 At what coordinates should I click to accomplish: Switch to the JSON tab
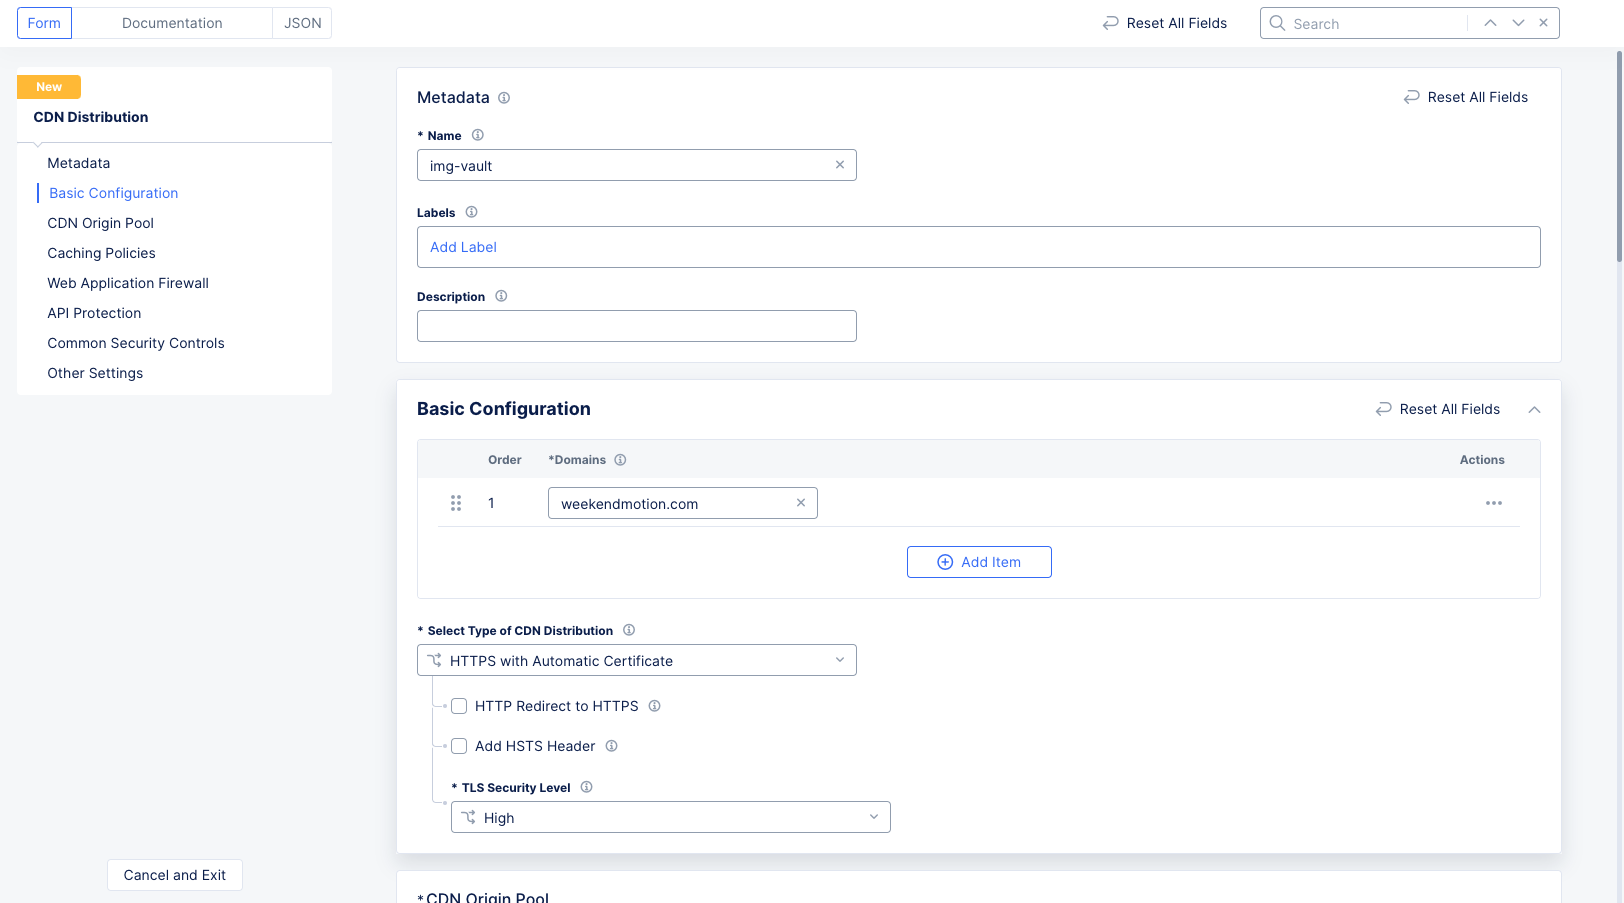302,23
